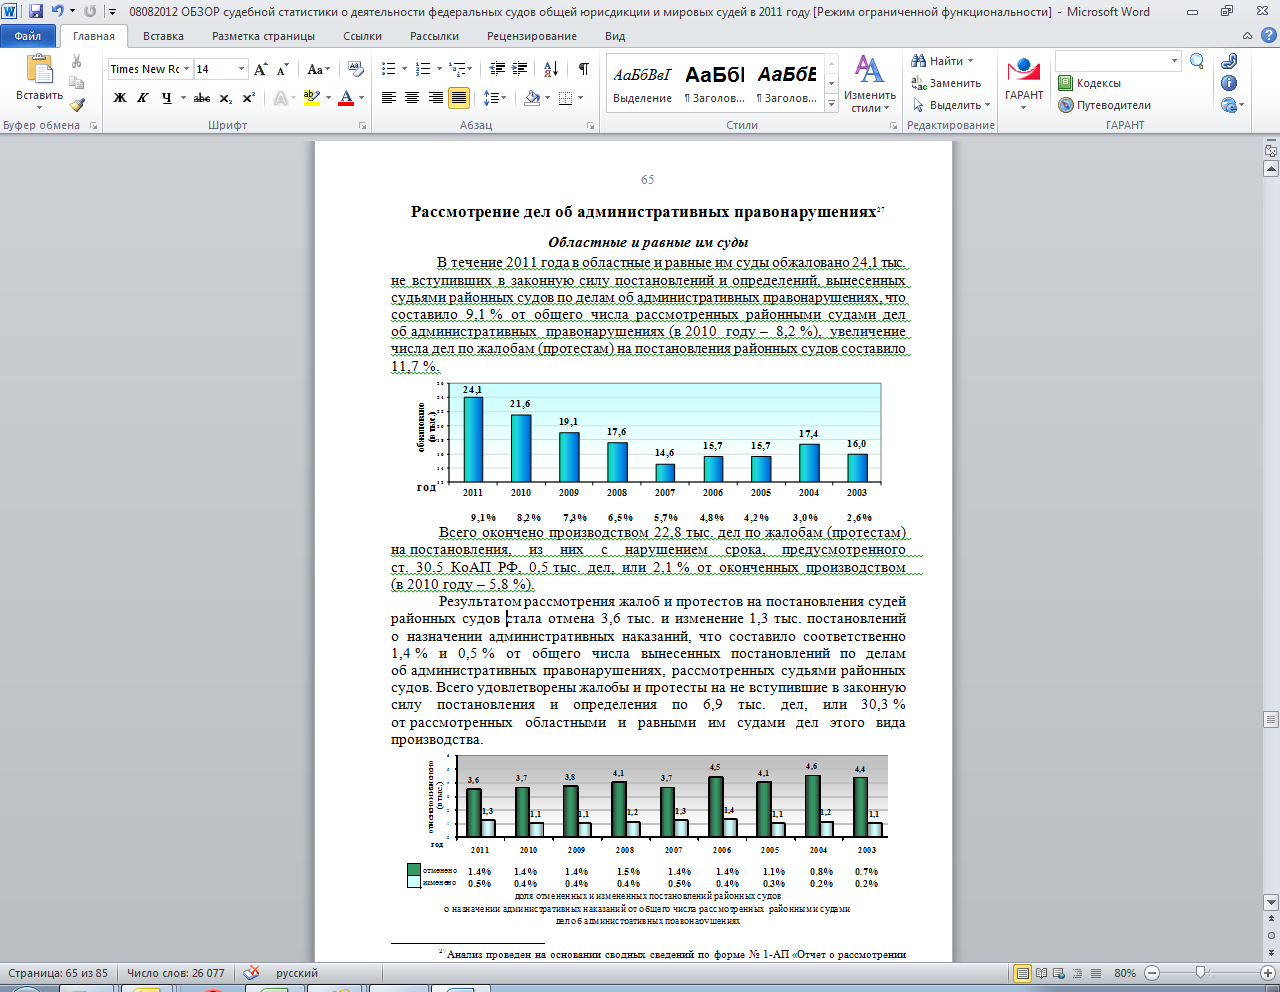Switch to the Рецензирование tab
This screenshot has width=1280, height=992.
(532, 36)
